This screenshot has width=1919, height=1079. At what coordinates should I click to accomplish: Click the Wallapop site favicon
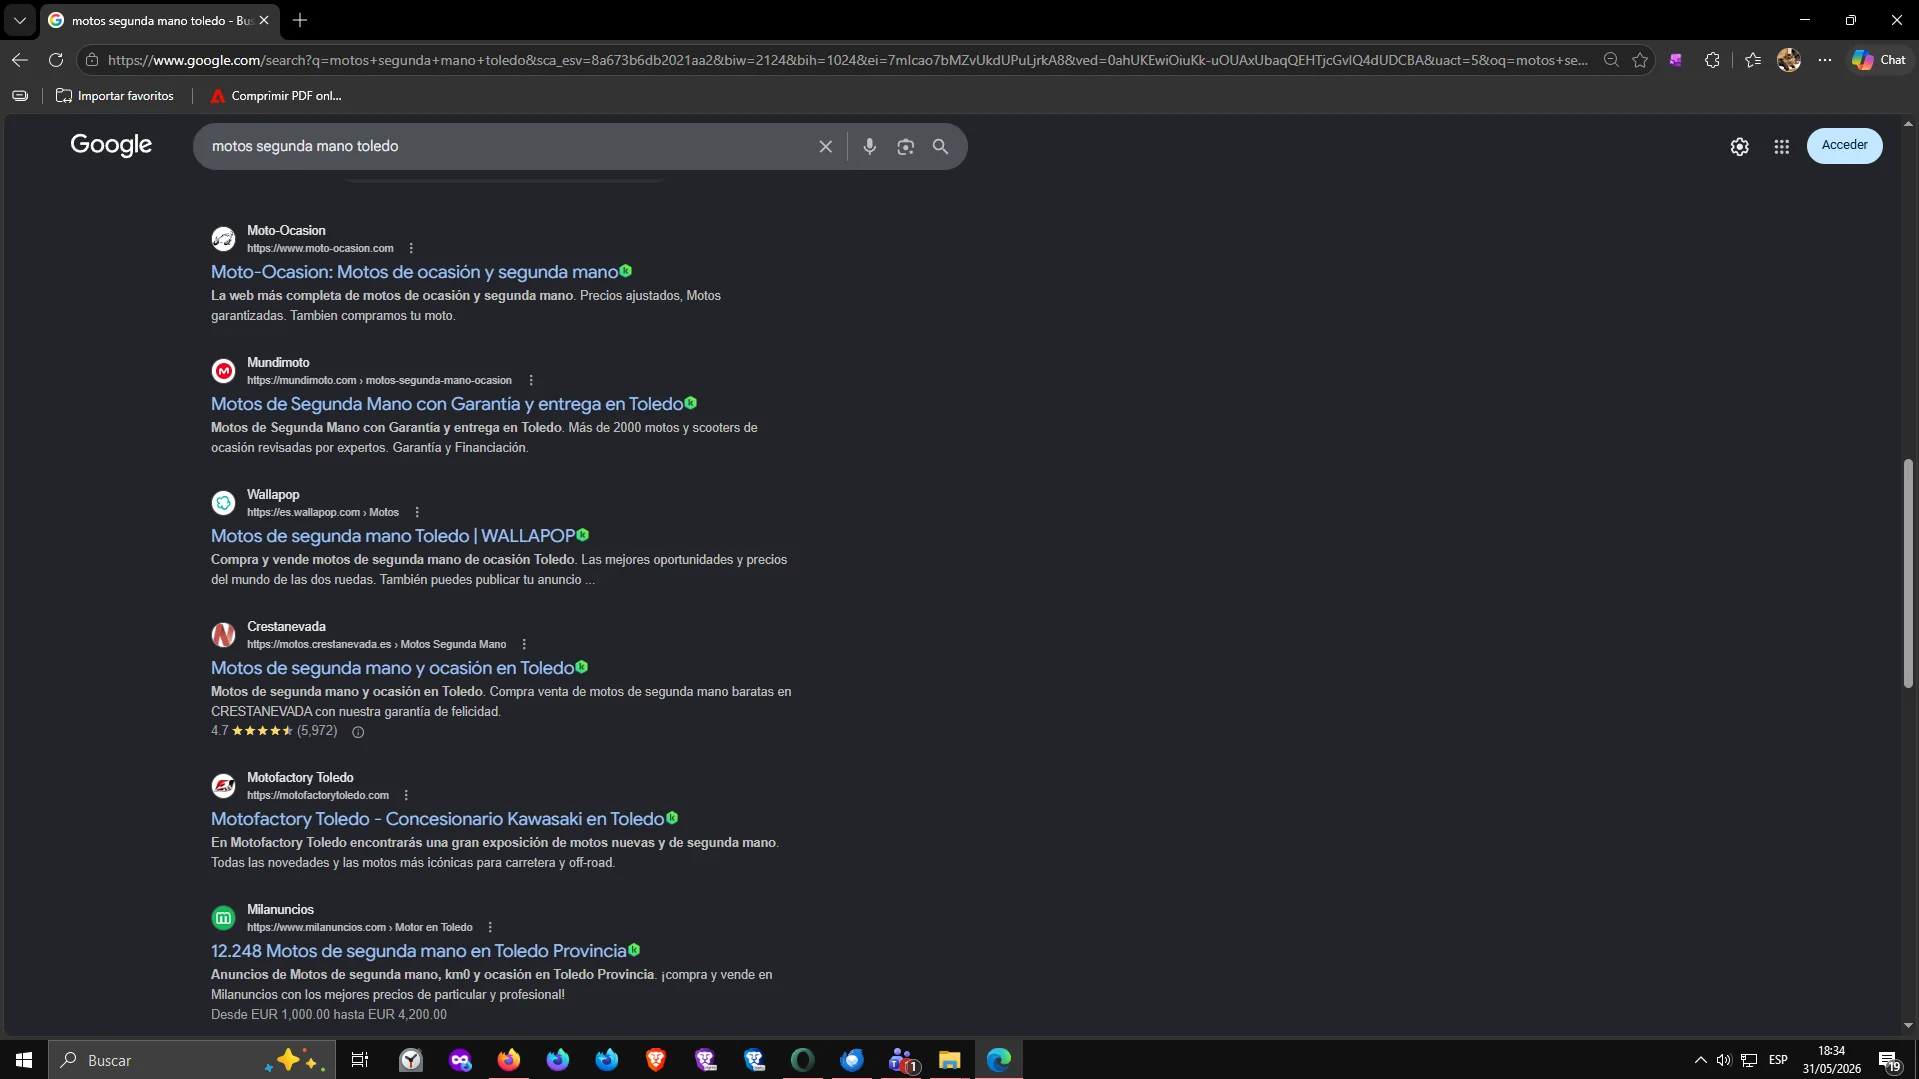tap(224, 503)
